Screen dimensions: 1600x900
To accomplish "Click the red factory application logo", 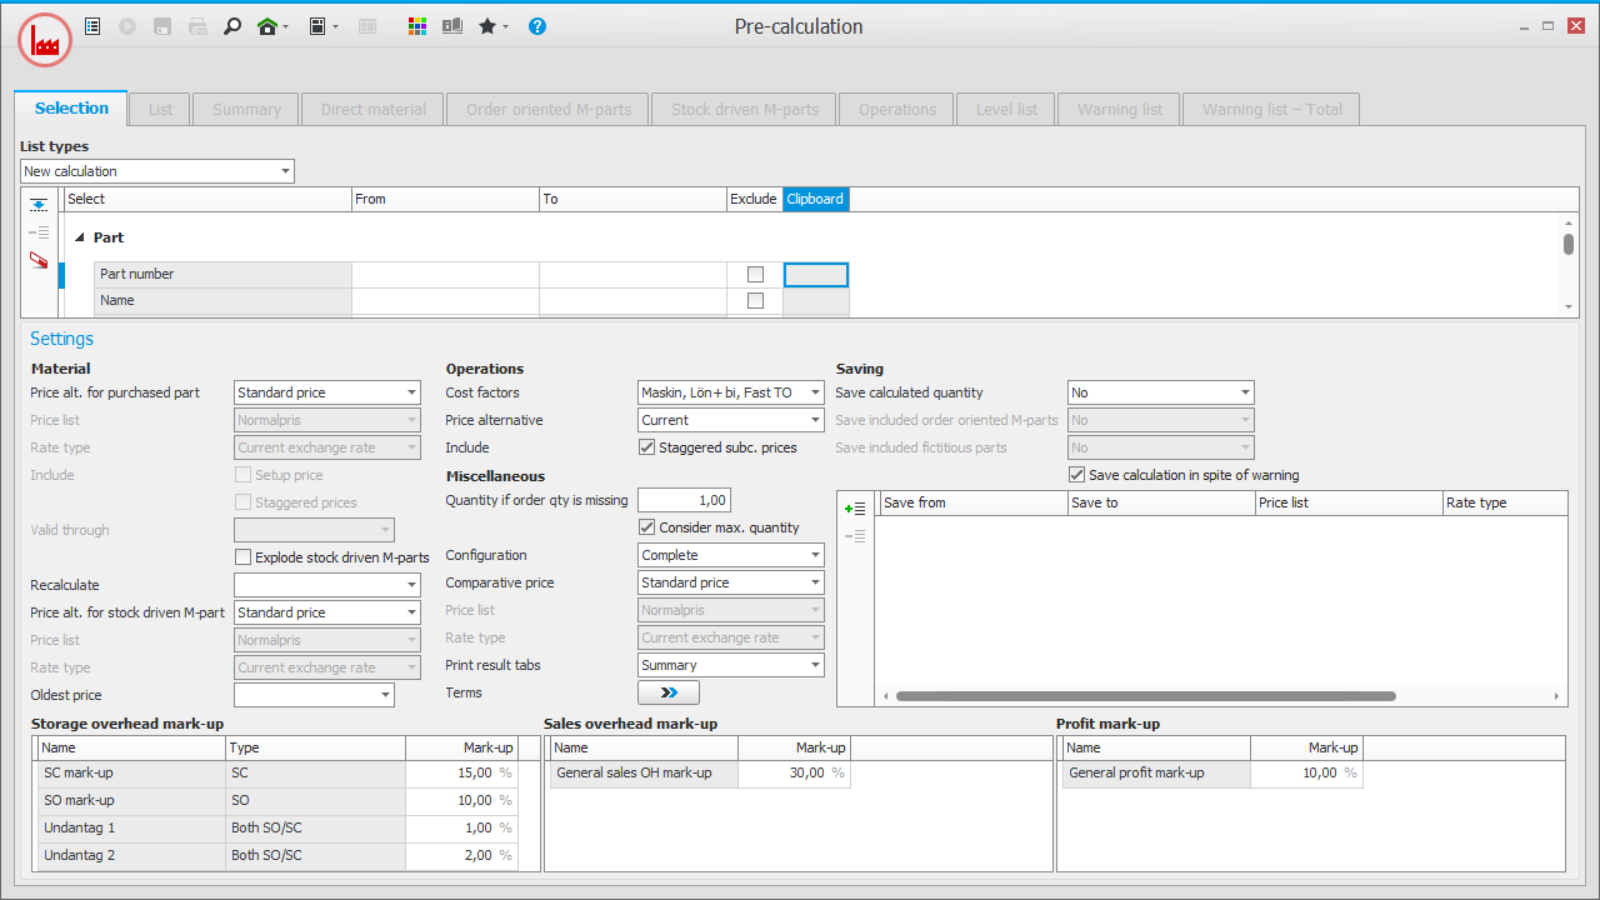I will coord(45,41).
